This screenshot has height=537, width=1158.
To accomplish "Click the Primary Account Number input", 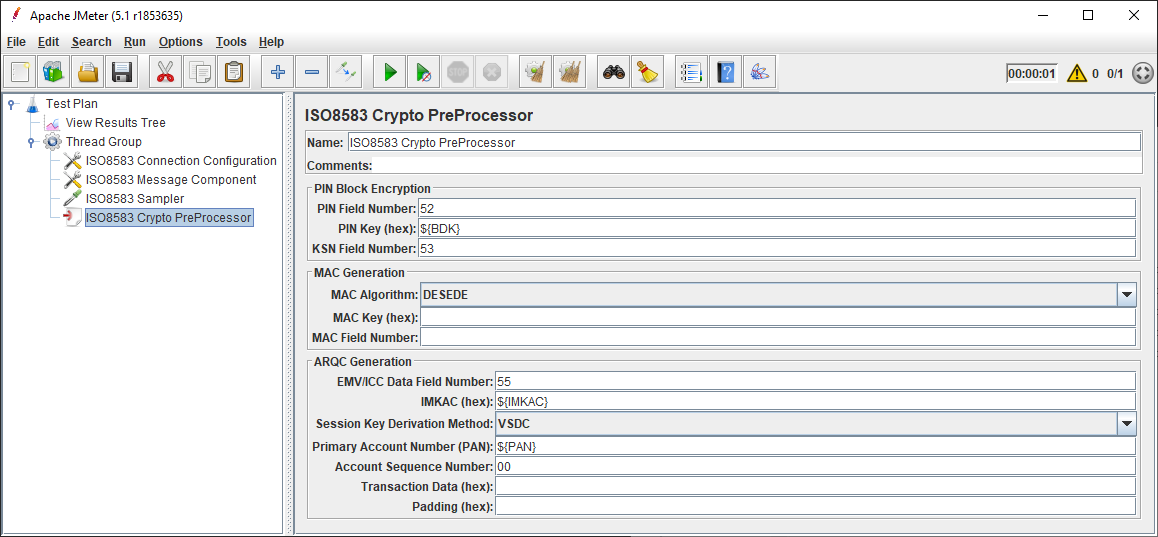I will coord(815,446).
